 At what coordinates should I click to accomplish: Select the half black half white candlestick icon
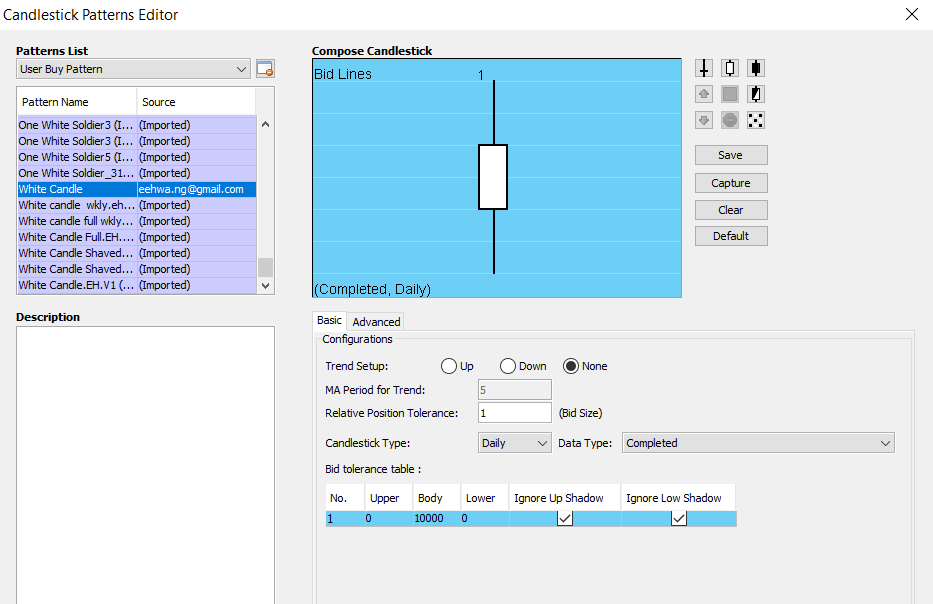(756, 94)
